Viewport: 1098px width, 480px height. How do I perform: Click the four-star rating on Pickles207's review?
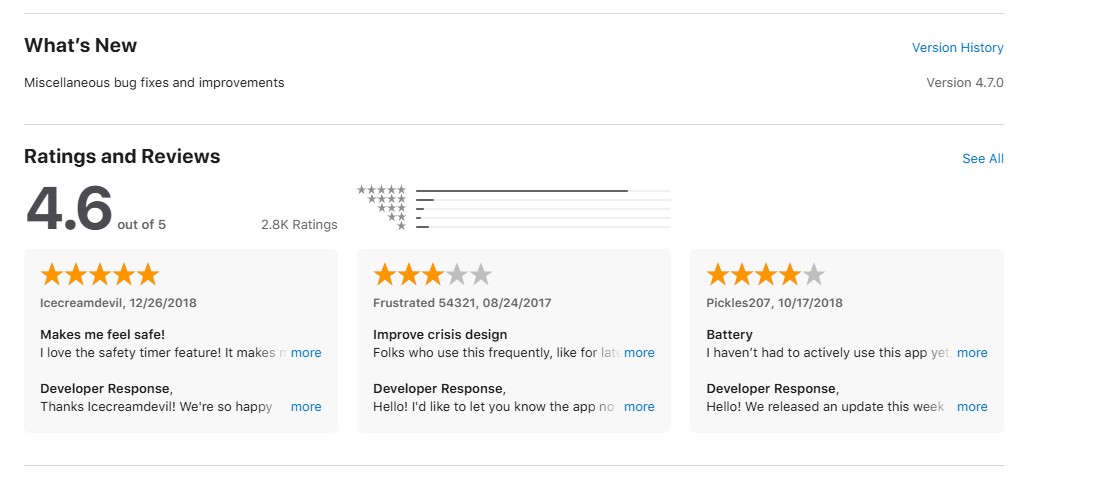coord(765,275)
